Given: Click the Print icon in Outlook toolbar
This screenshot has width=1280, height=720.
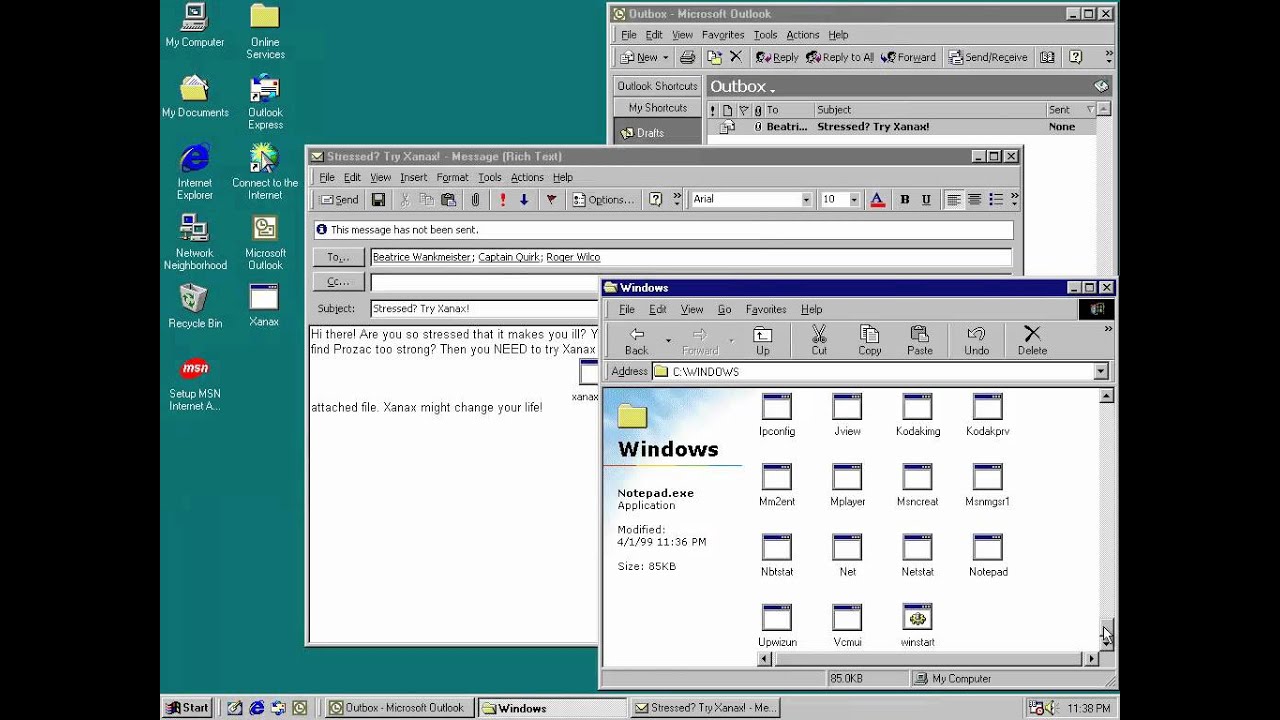Looking at the screenshot, I should [x=688, y=57].
